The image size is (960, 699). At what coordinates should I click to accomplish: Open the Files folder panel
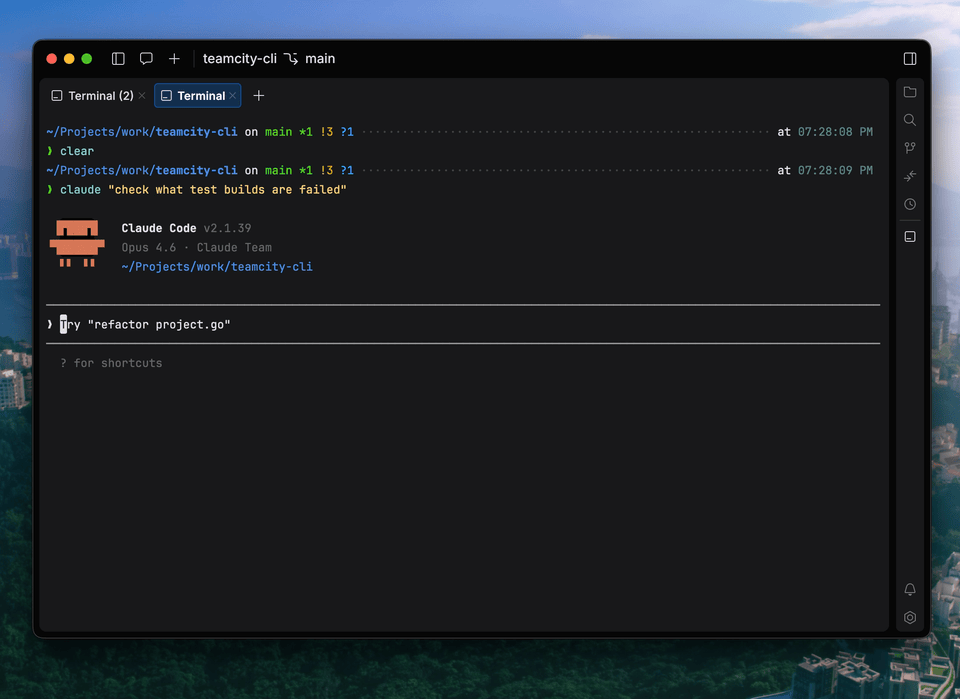tap(910, 92)
